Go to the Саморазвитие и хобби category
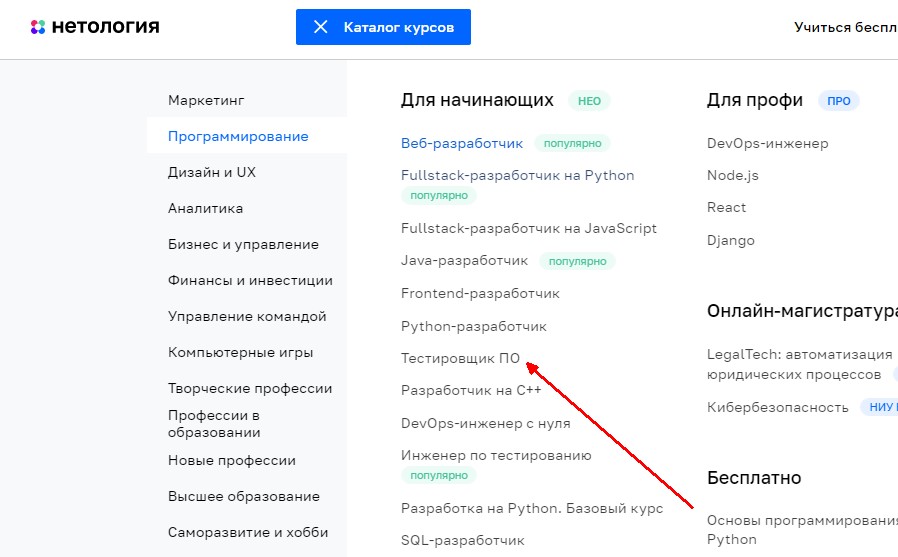The image size is (898, 557). [x=248, y=532]
